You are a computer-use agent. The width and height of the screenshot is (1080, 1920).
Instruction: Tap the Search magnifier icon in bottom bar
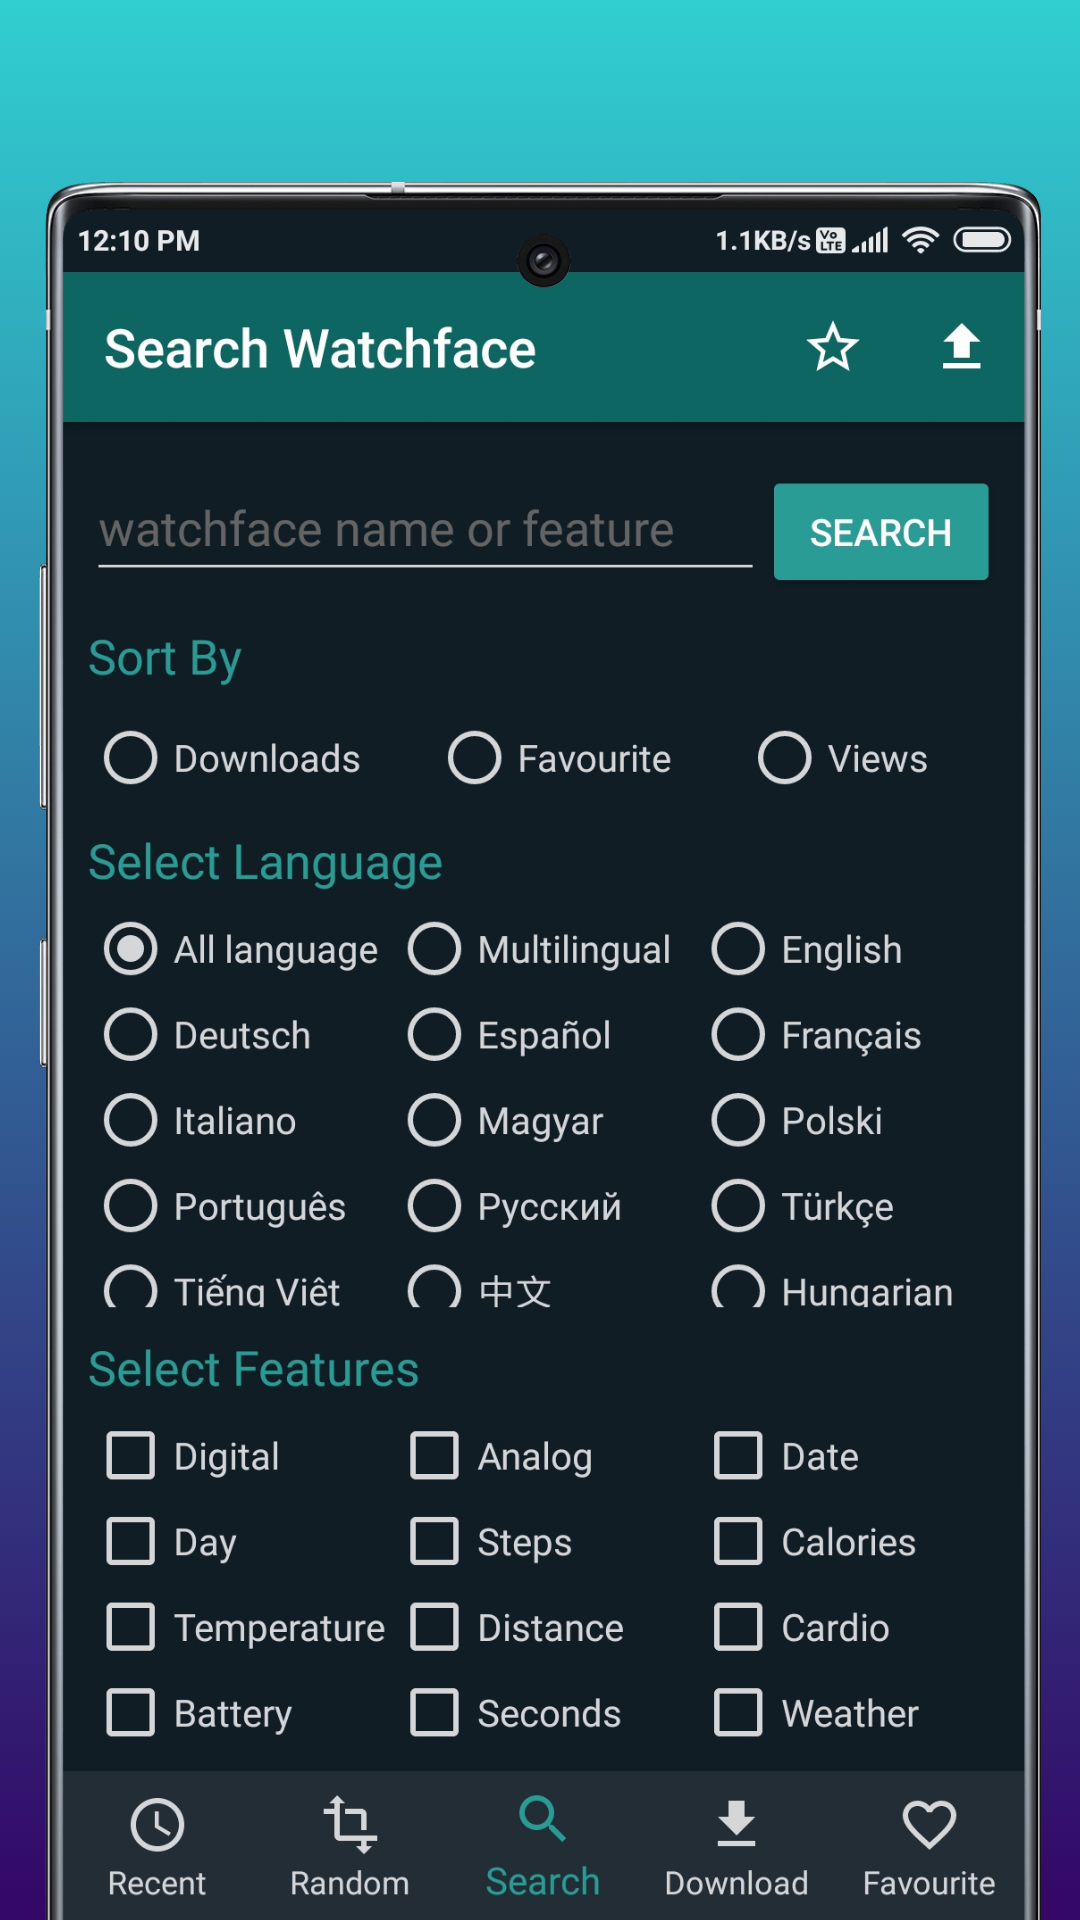[542, 1820]
